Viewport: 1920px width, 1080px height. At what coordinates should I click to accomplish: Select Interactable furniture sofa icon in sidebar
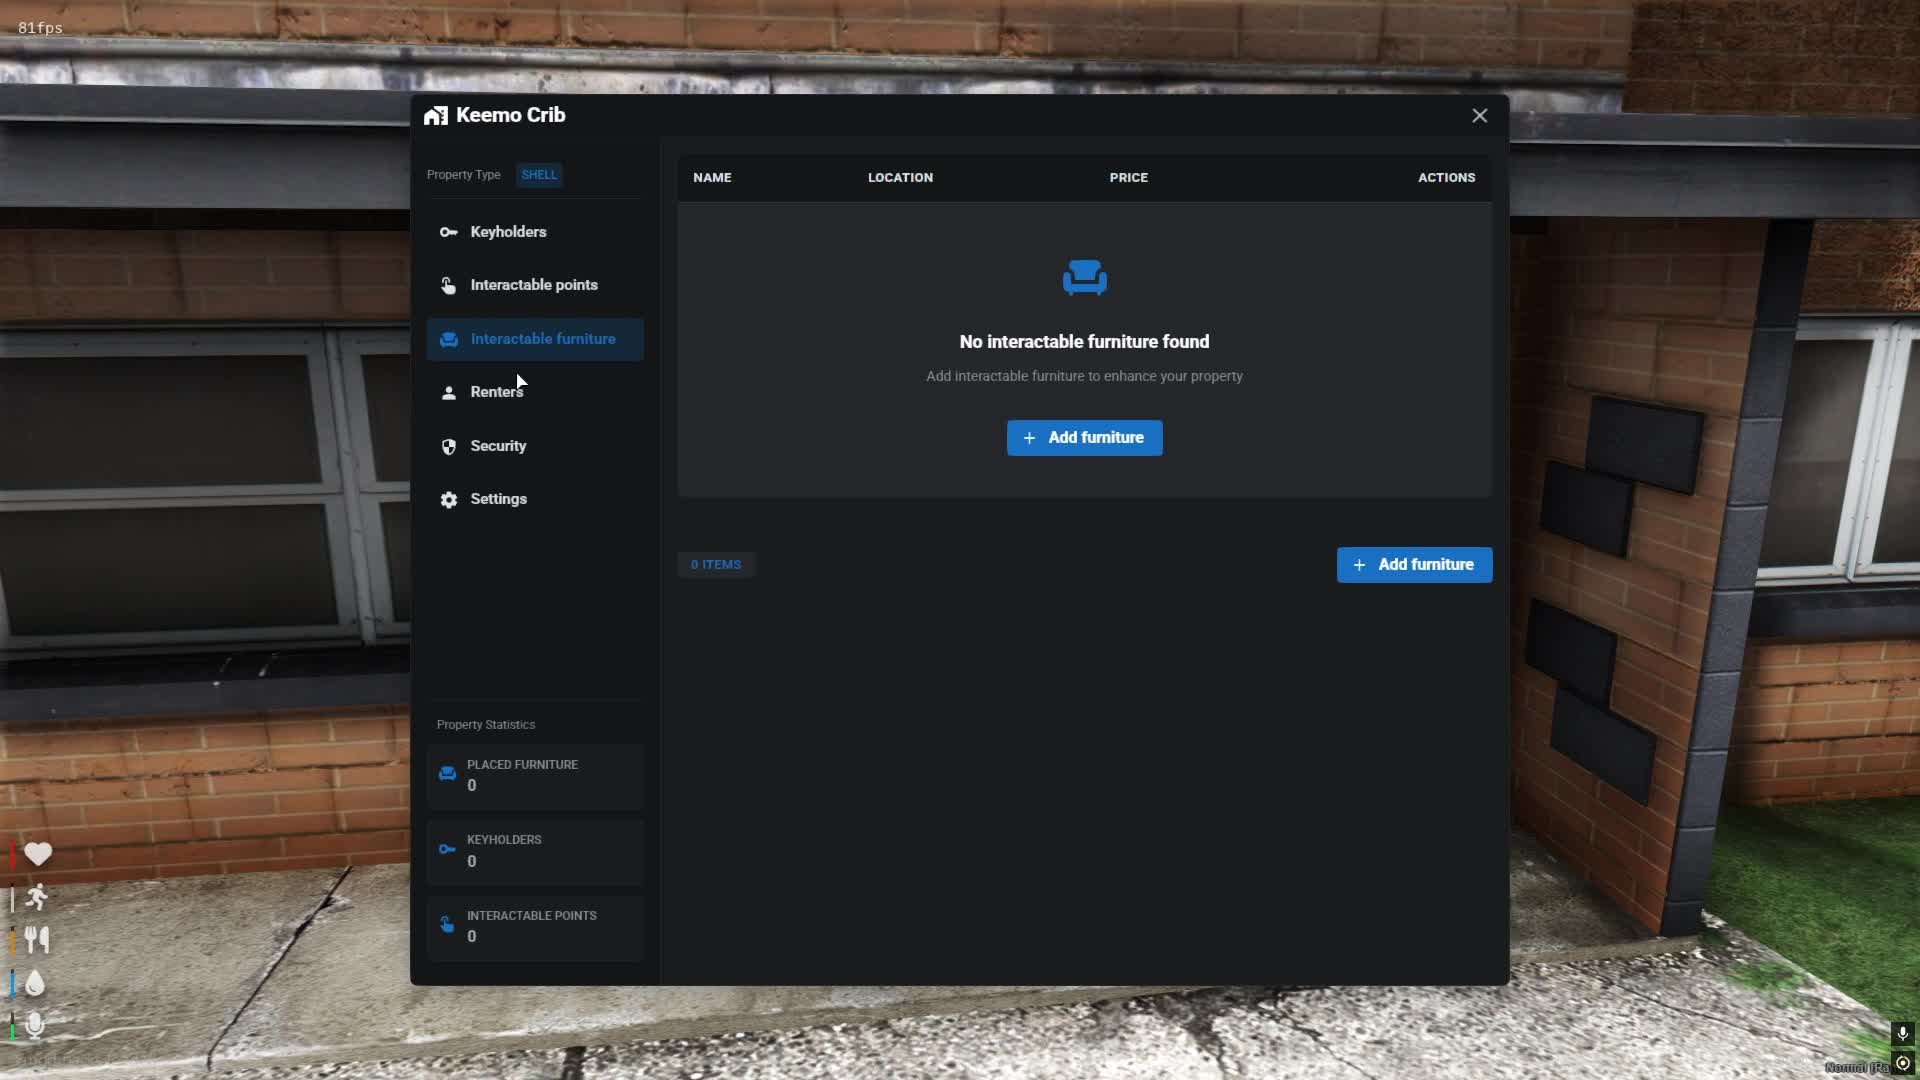pos(449,340)
